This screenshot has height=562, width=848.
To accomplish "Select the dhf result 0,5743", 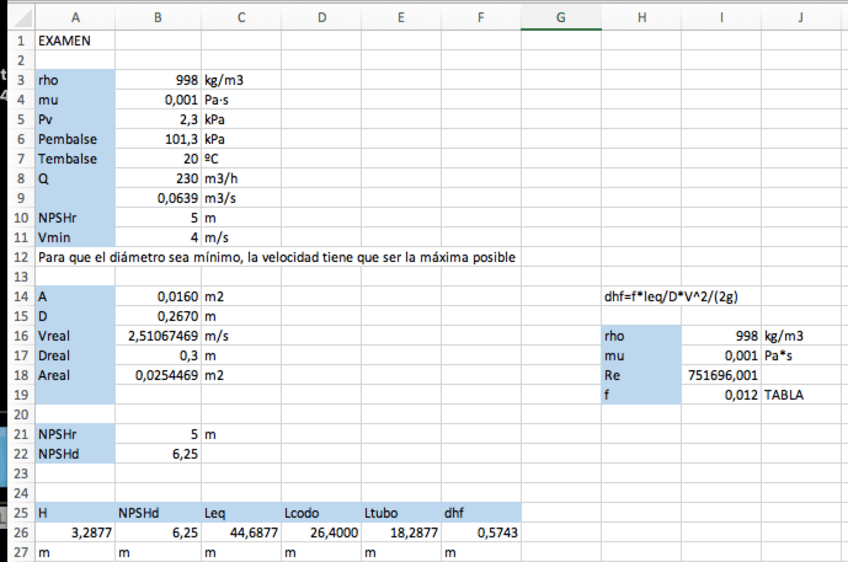I will coord(481,533).
